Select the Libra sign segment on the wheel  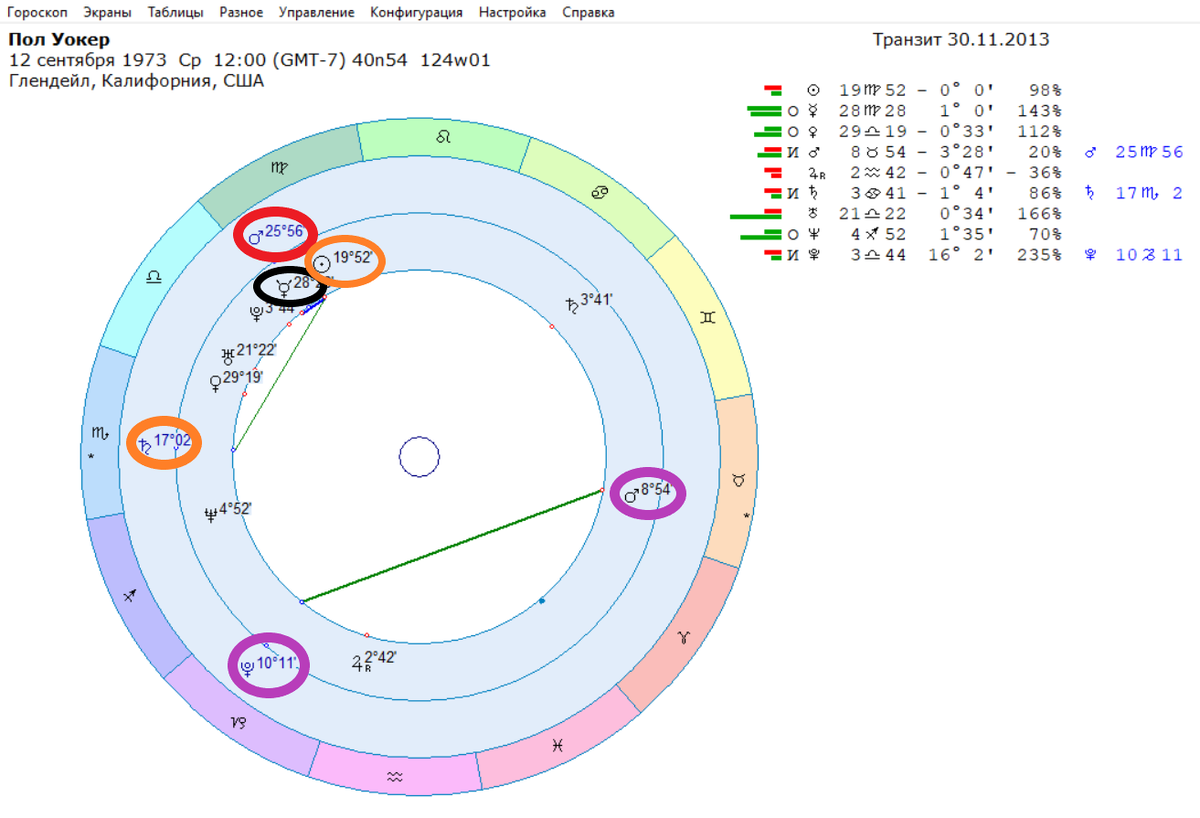(x=153, y=277)
